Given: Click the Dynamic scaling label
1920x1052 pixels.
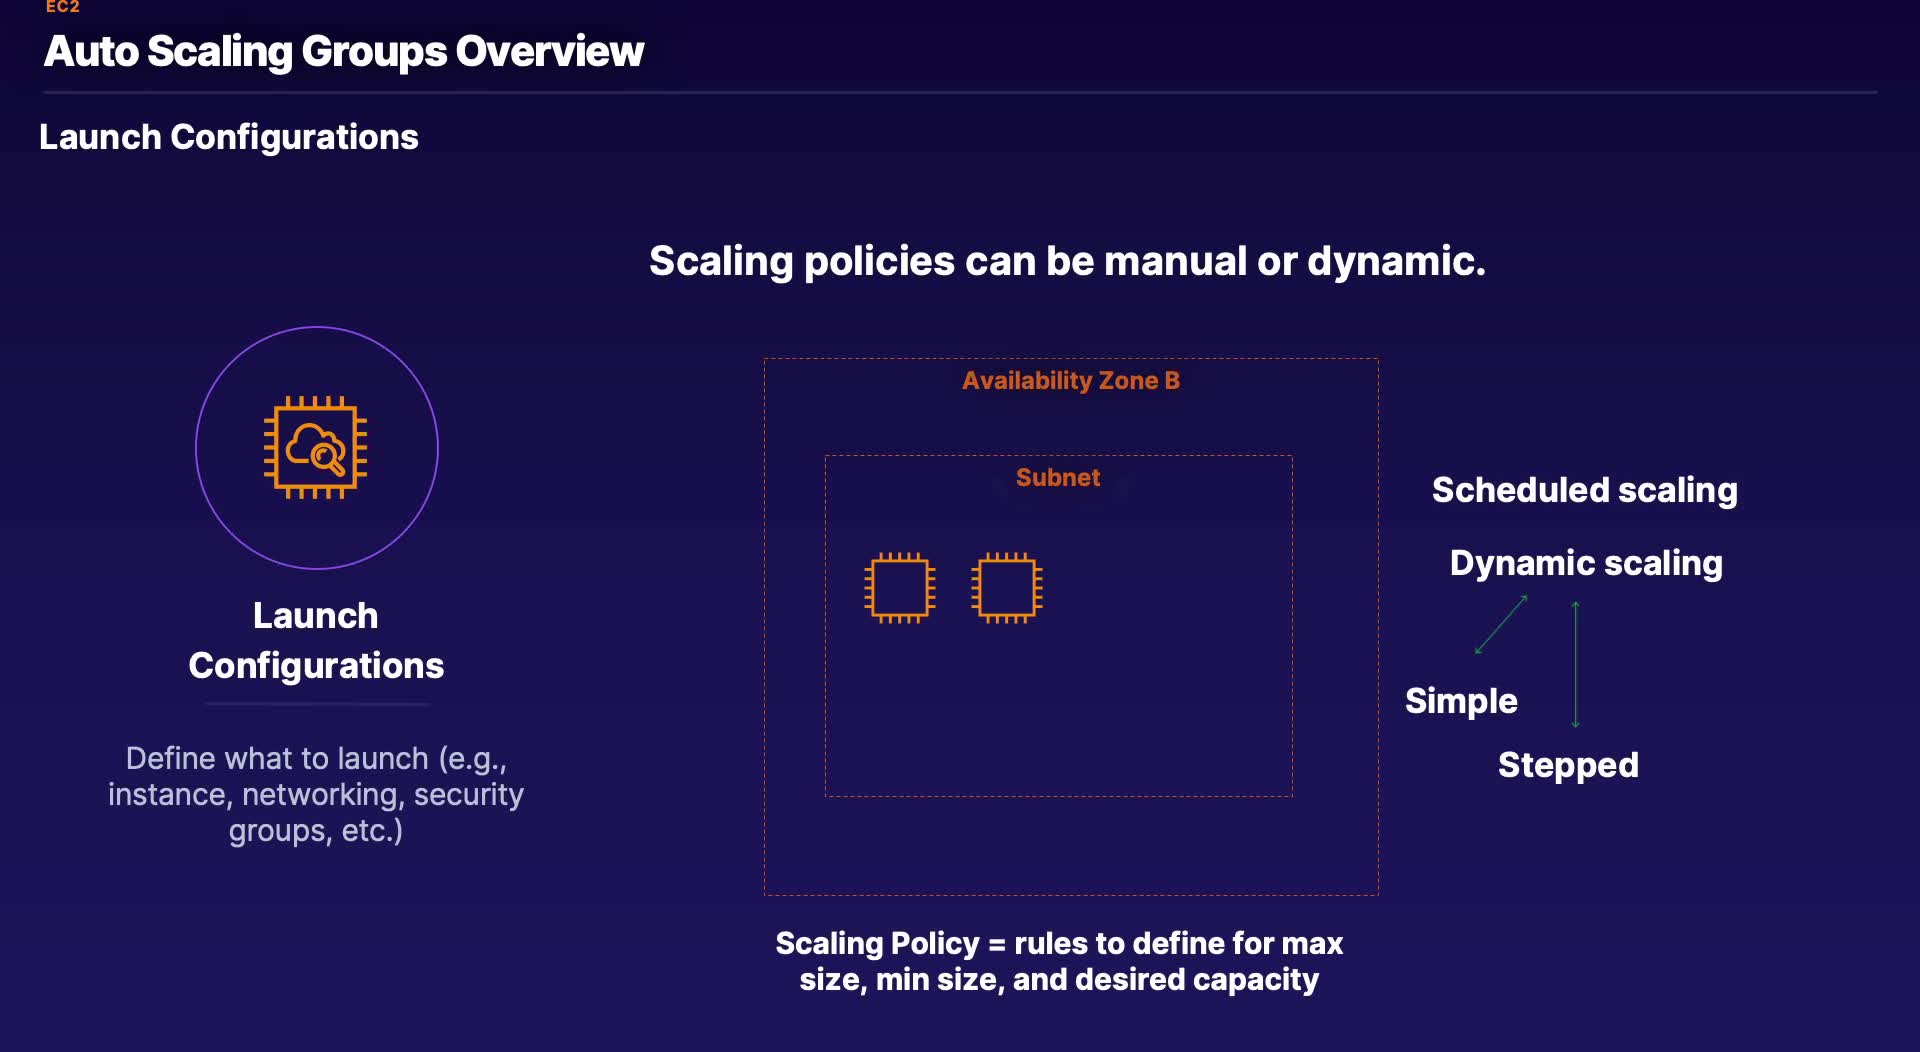Looking at the screenshot, I should (1586, 563).
